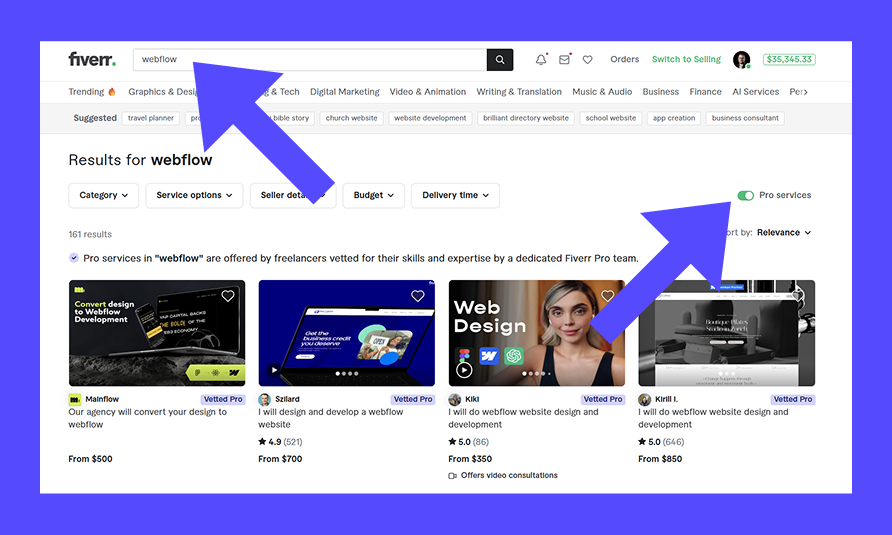Select the school website suggestion

coord(611,118)
